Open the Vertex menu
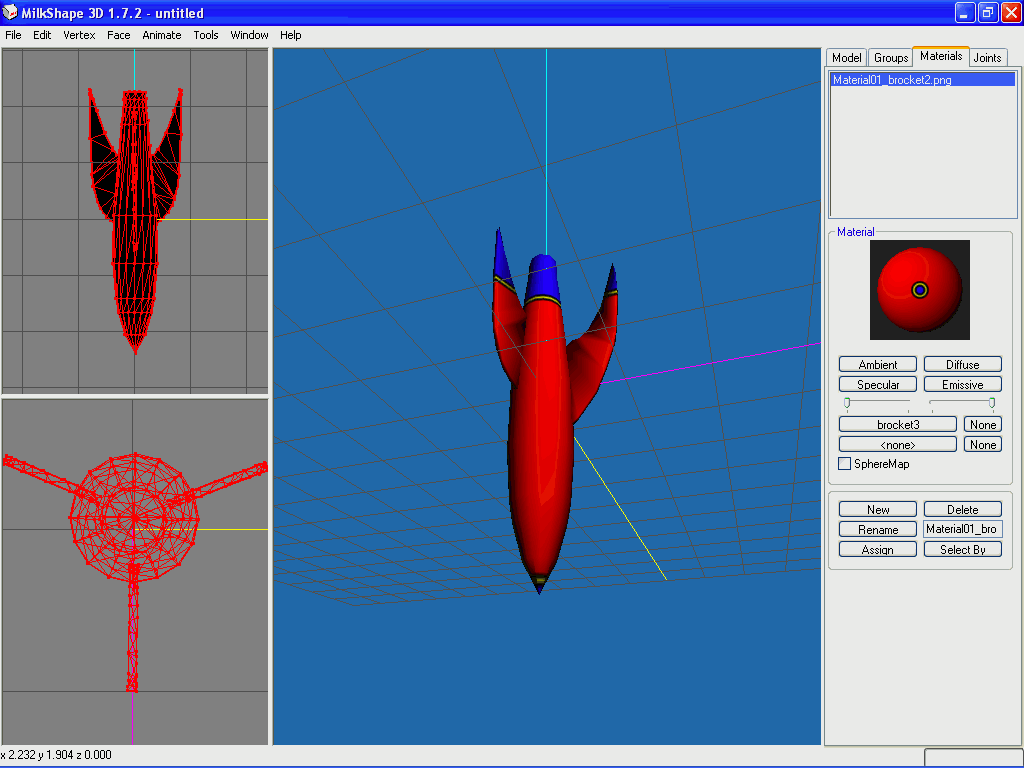This screenshot has width=1024, height=768. (x=79, y=35)
